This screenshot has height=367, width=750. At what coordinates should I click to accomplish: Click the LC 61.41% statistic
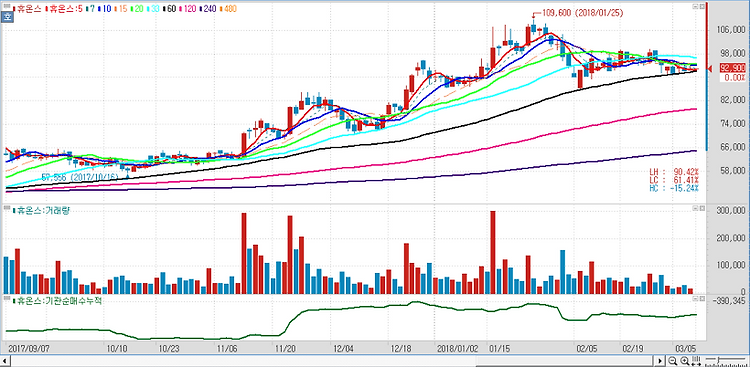click(673, 179)
